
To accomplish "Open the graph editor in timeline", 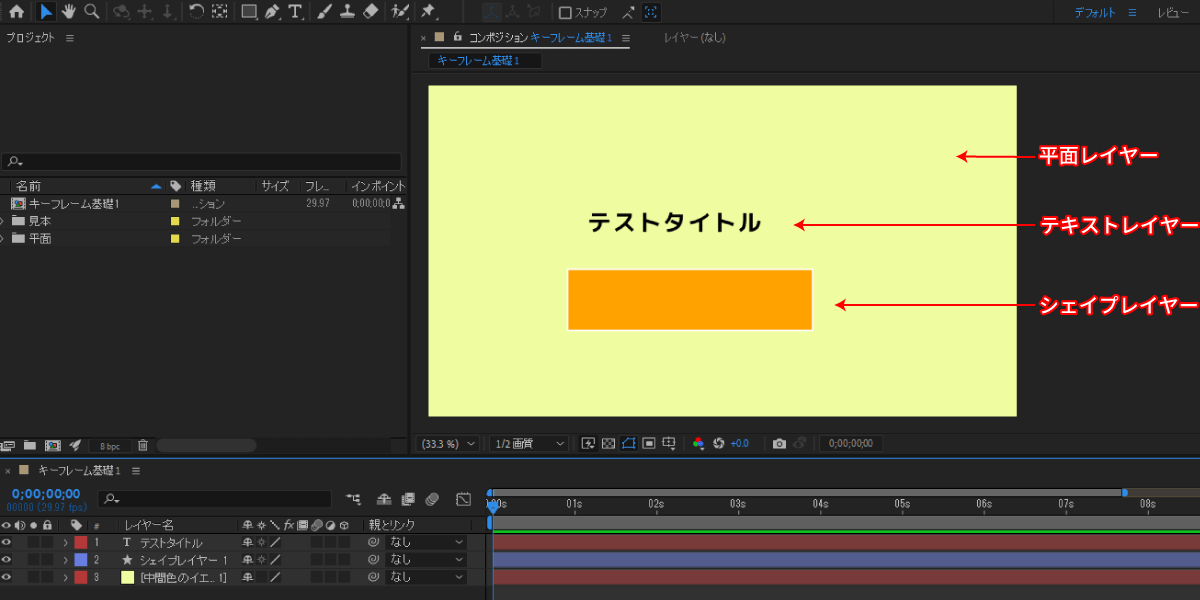I will point(464,498).
